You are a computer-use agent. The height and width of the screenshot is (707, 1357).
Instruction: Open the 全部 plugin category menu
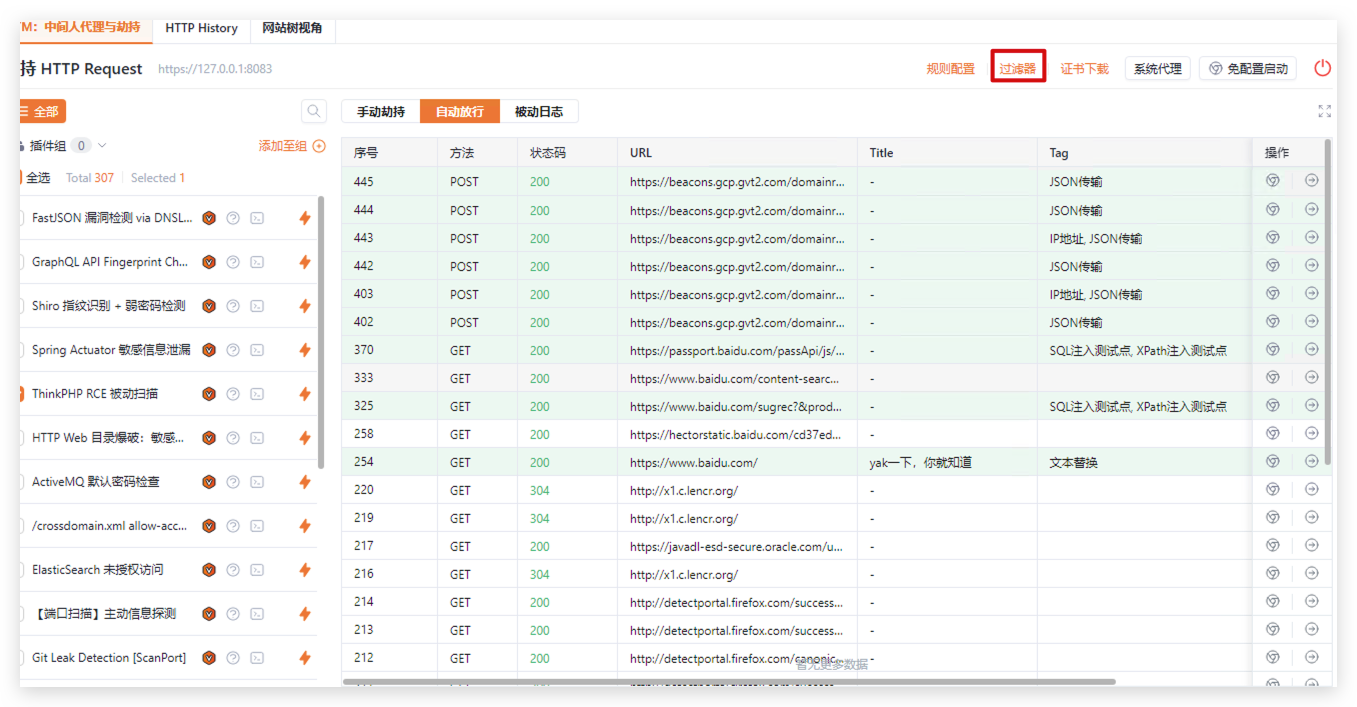(42, 111)
